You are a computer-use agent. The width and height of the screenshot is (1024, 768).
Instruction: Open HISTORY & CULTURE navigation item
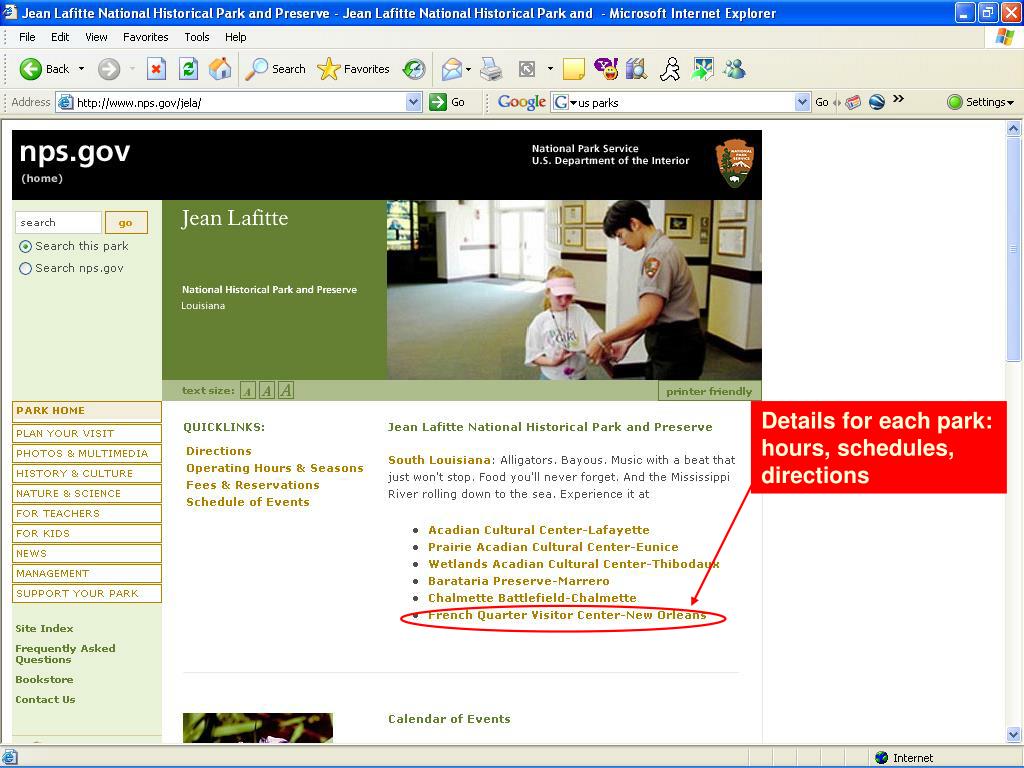click(x=87, y=473)
